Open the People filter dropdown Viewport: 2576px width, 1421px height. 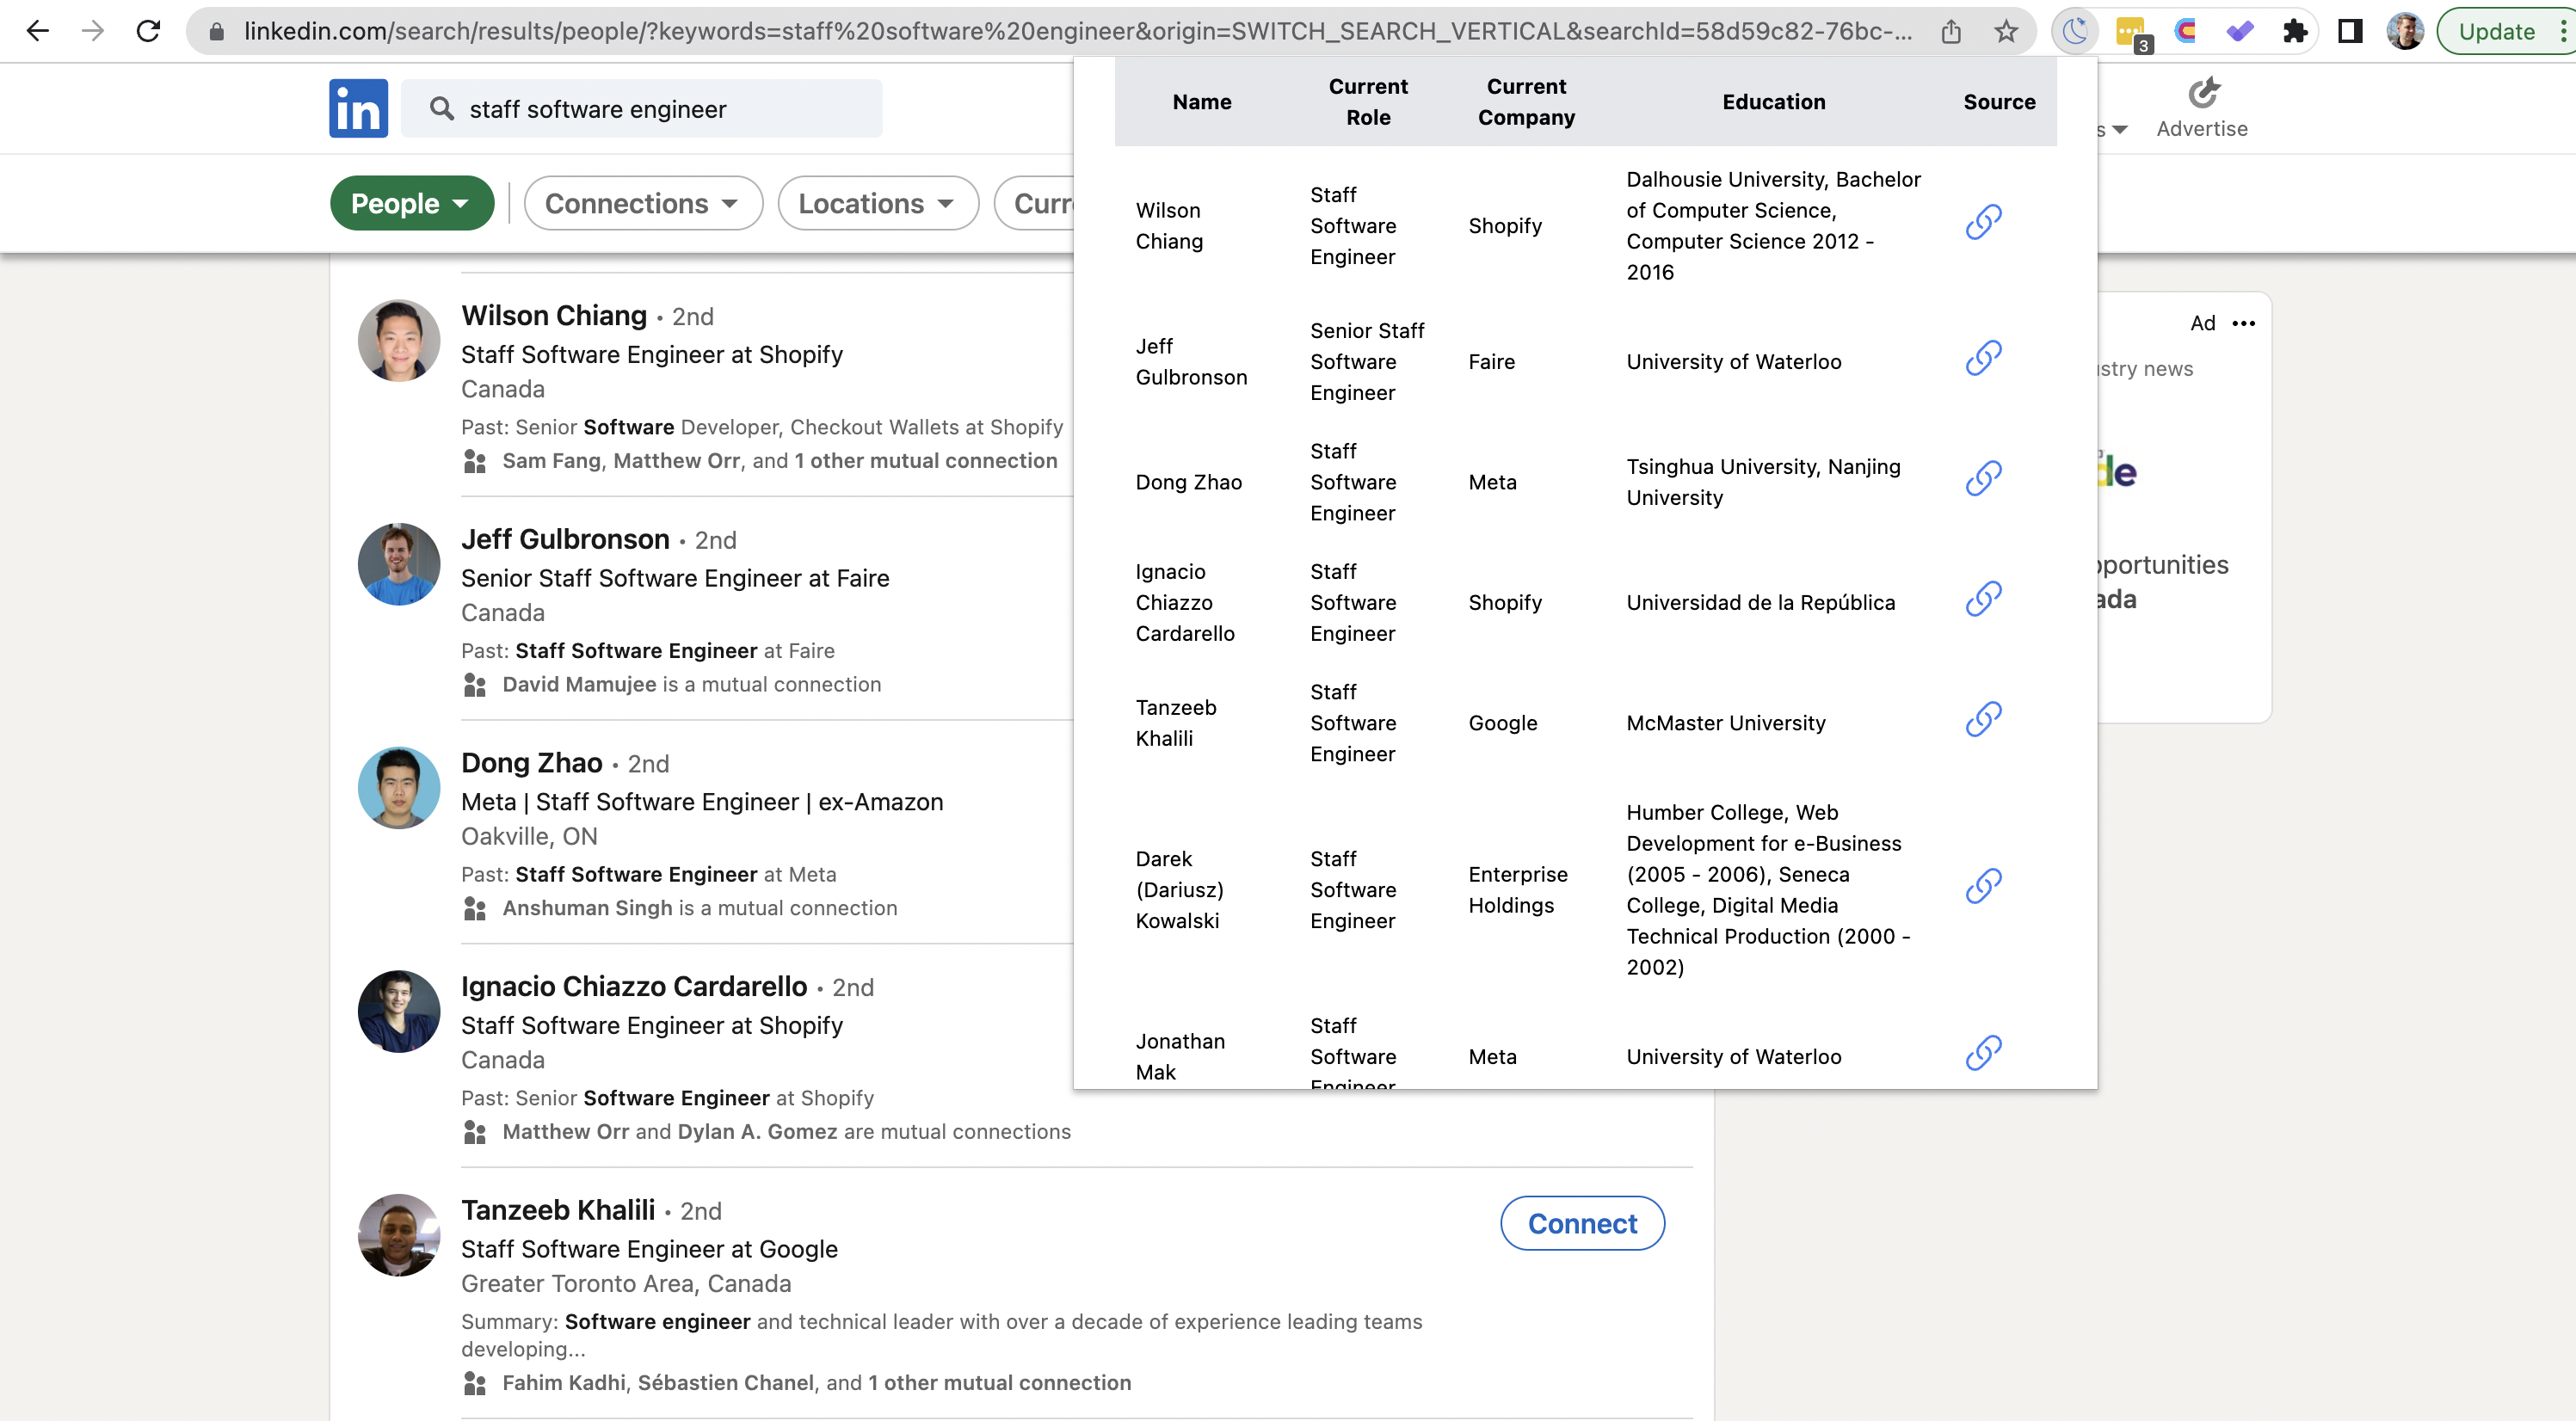(412, 203)
